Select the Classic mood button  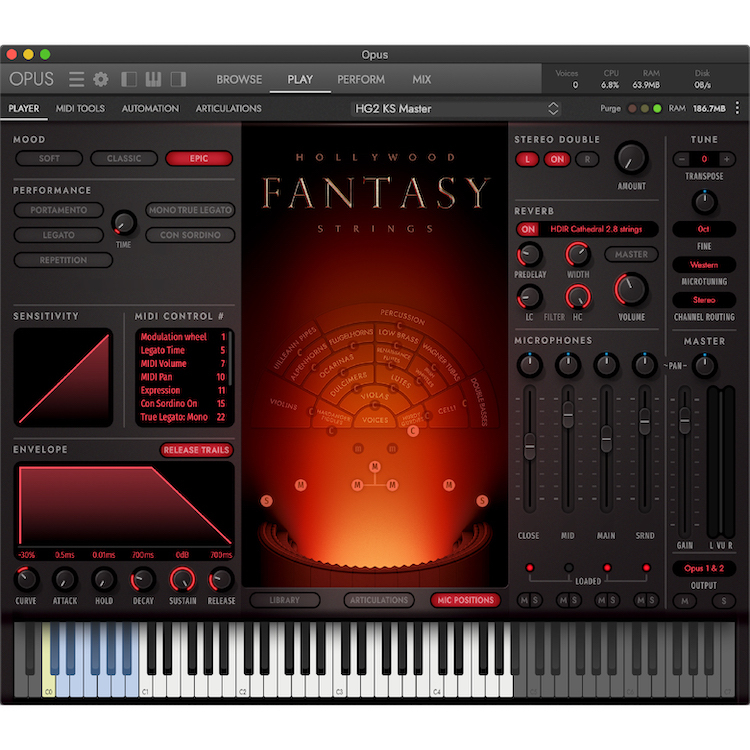click(x=124, y=158)
